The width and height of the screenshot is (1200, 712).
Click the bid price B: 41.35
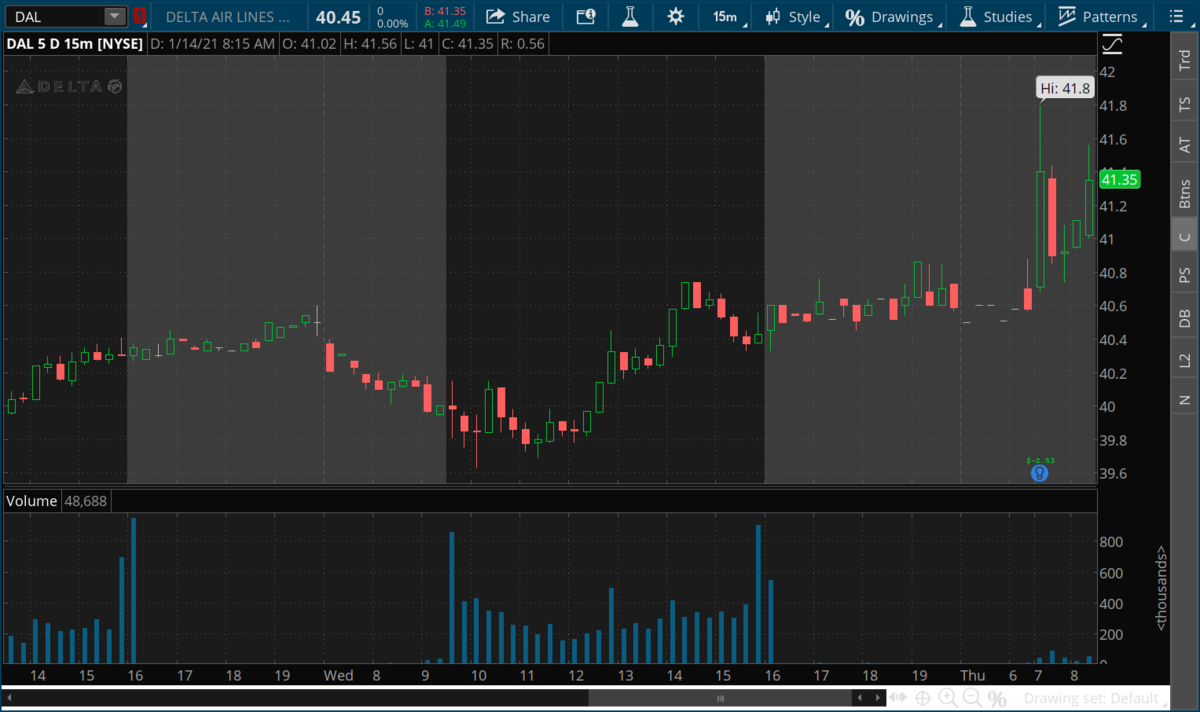pyautogui.click(x=445, y=10)
